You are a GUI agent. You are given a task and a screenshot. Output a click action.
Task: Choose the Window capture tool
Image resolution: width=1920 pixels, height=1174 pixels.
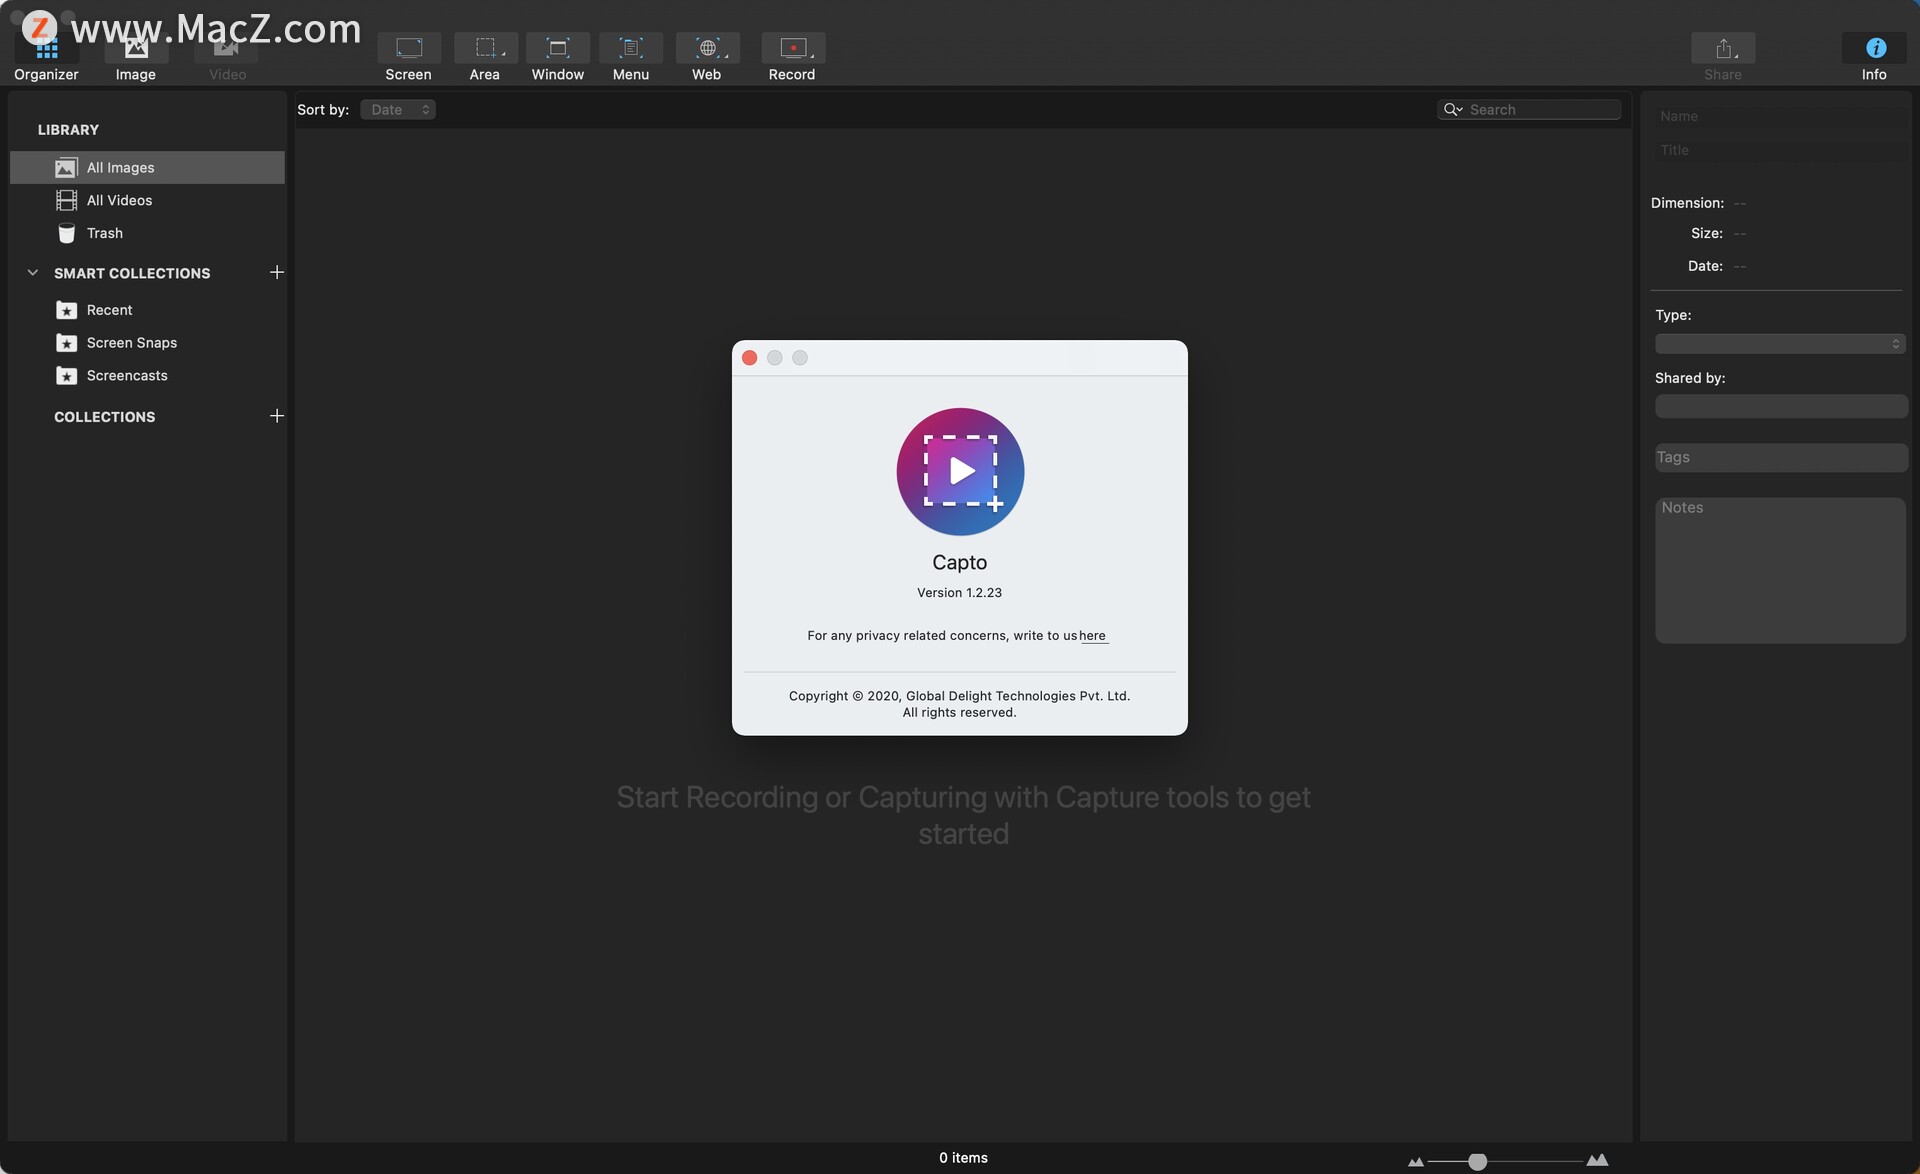tap(557, 57)
